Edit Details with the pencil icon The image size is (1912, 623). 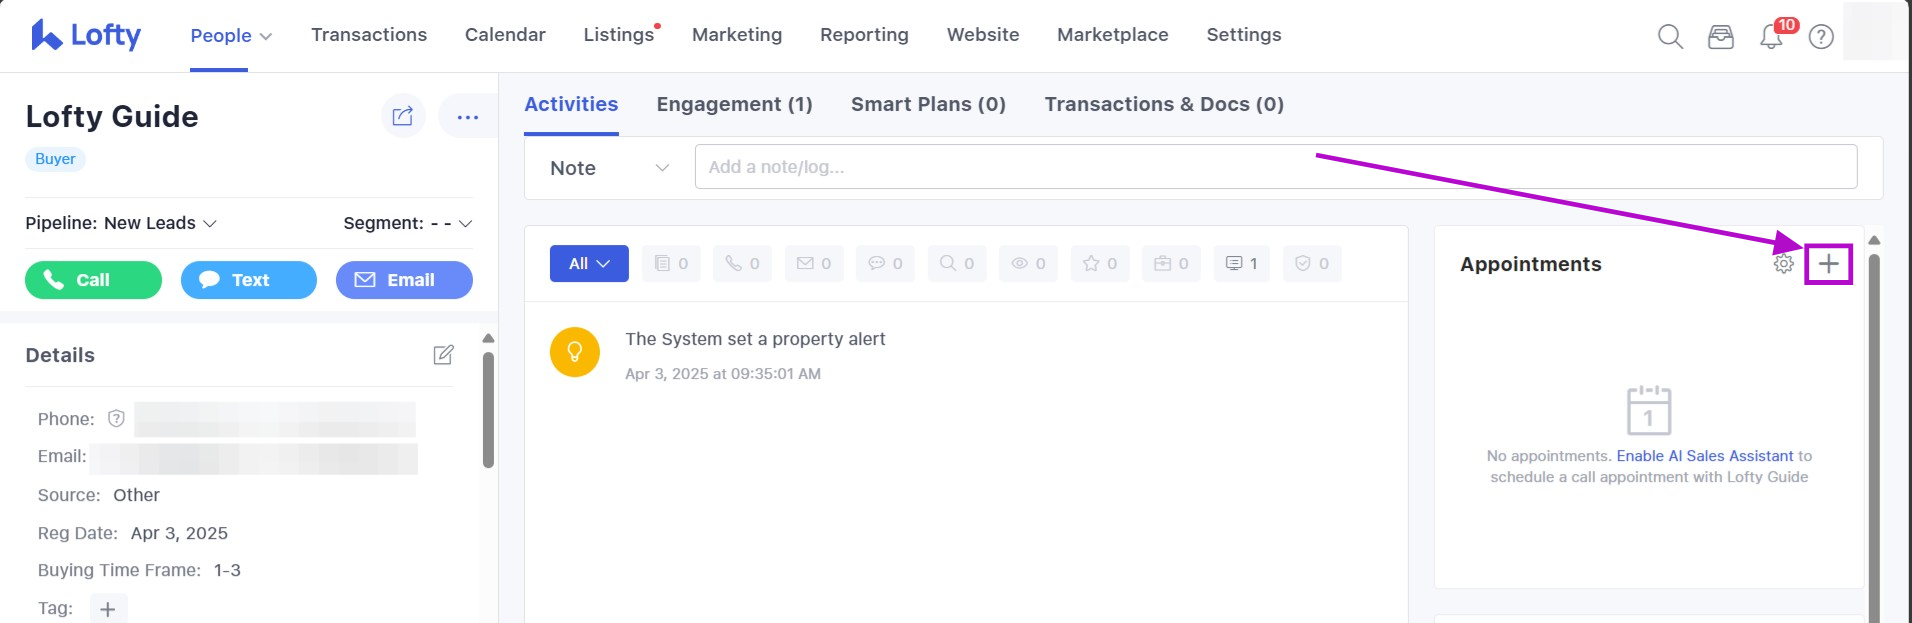(443, 355)
